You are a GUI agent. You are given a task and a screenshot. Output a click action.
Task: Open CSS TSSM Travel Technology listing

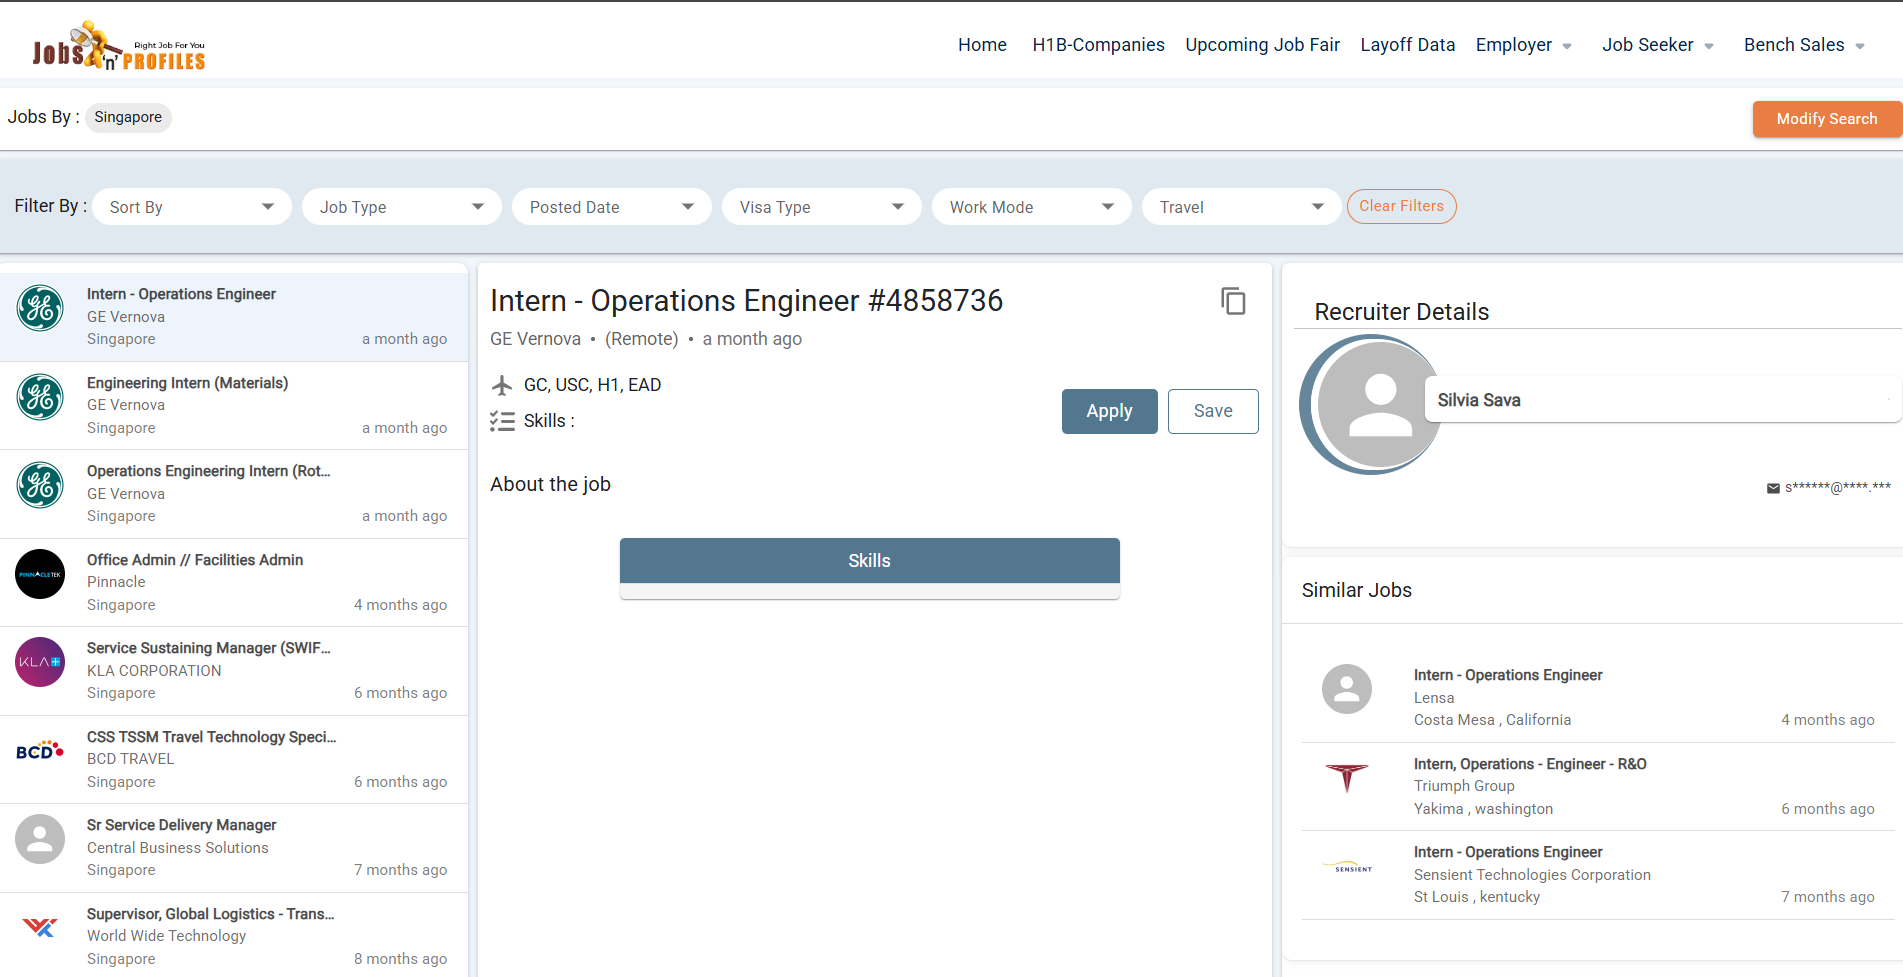pos(234,759)
